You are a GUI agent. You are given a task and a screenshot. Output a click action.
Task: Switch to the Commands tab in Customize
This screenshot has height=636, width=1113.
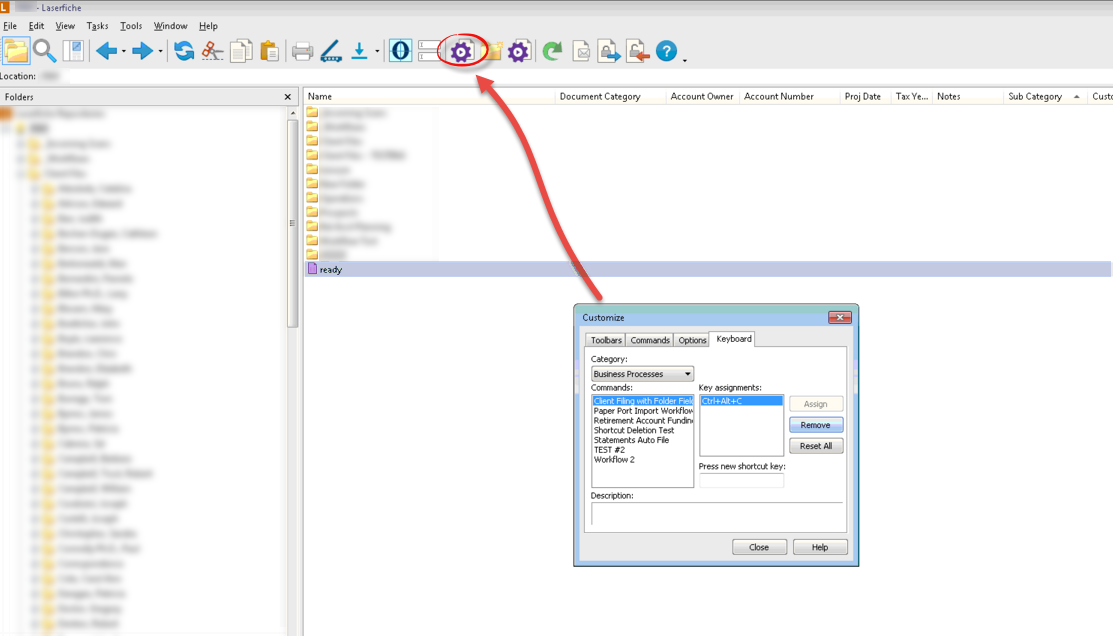(x=650, y=340)
